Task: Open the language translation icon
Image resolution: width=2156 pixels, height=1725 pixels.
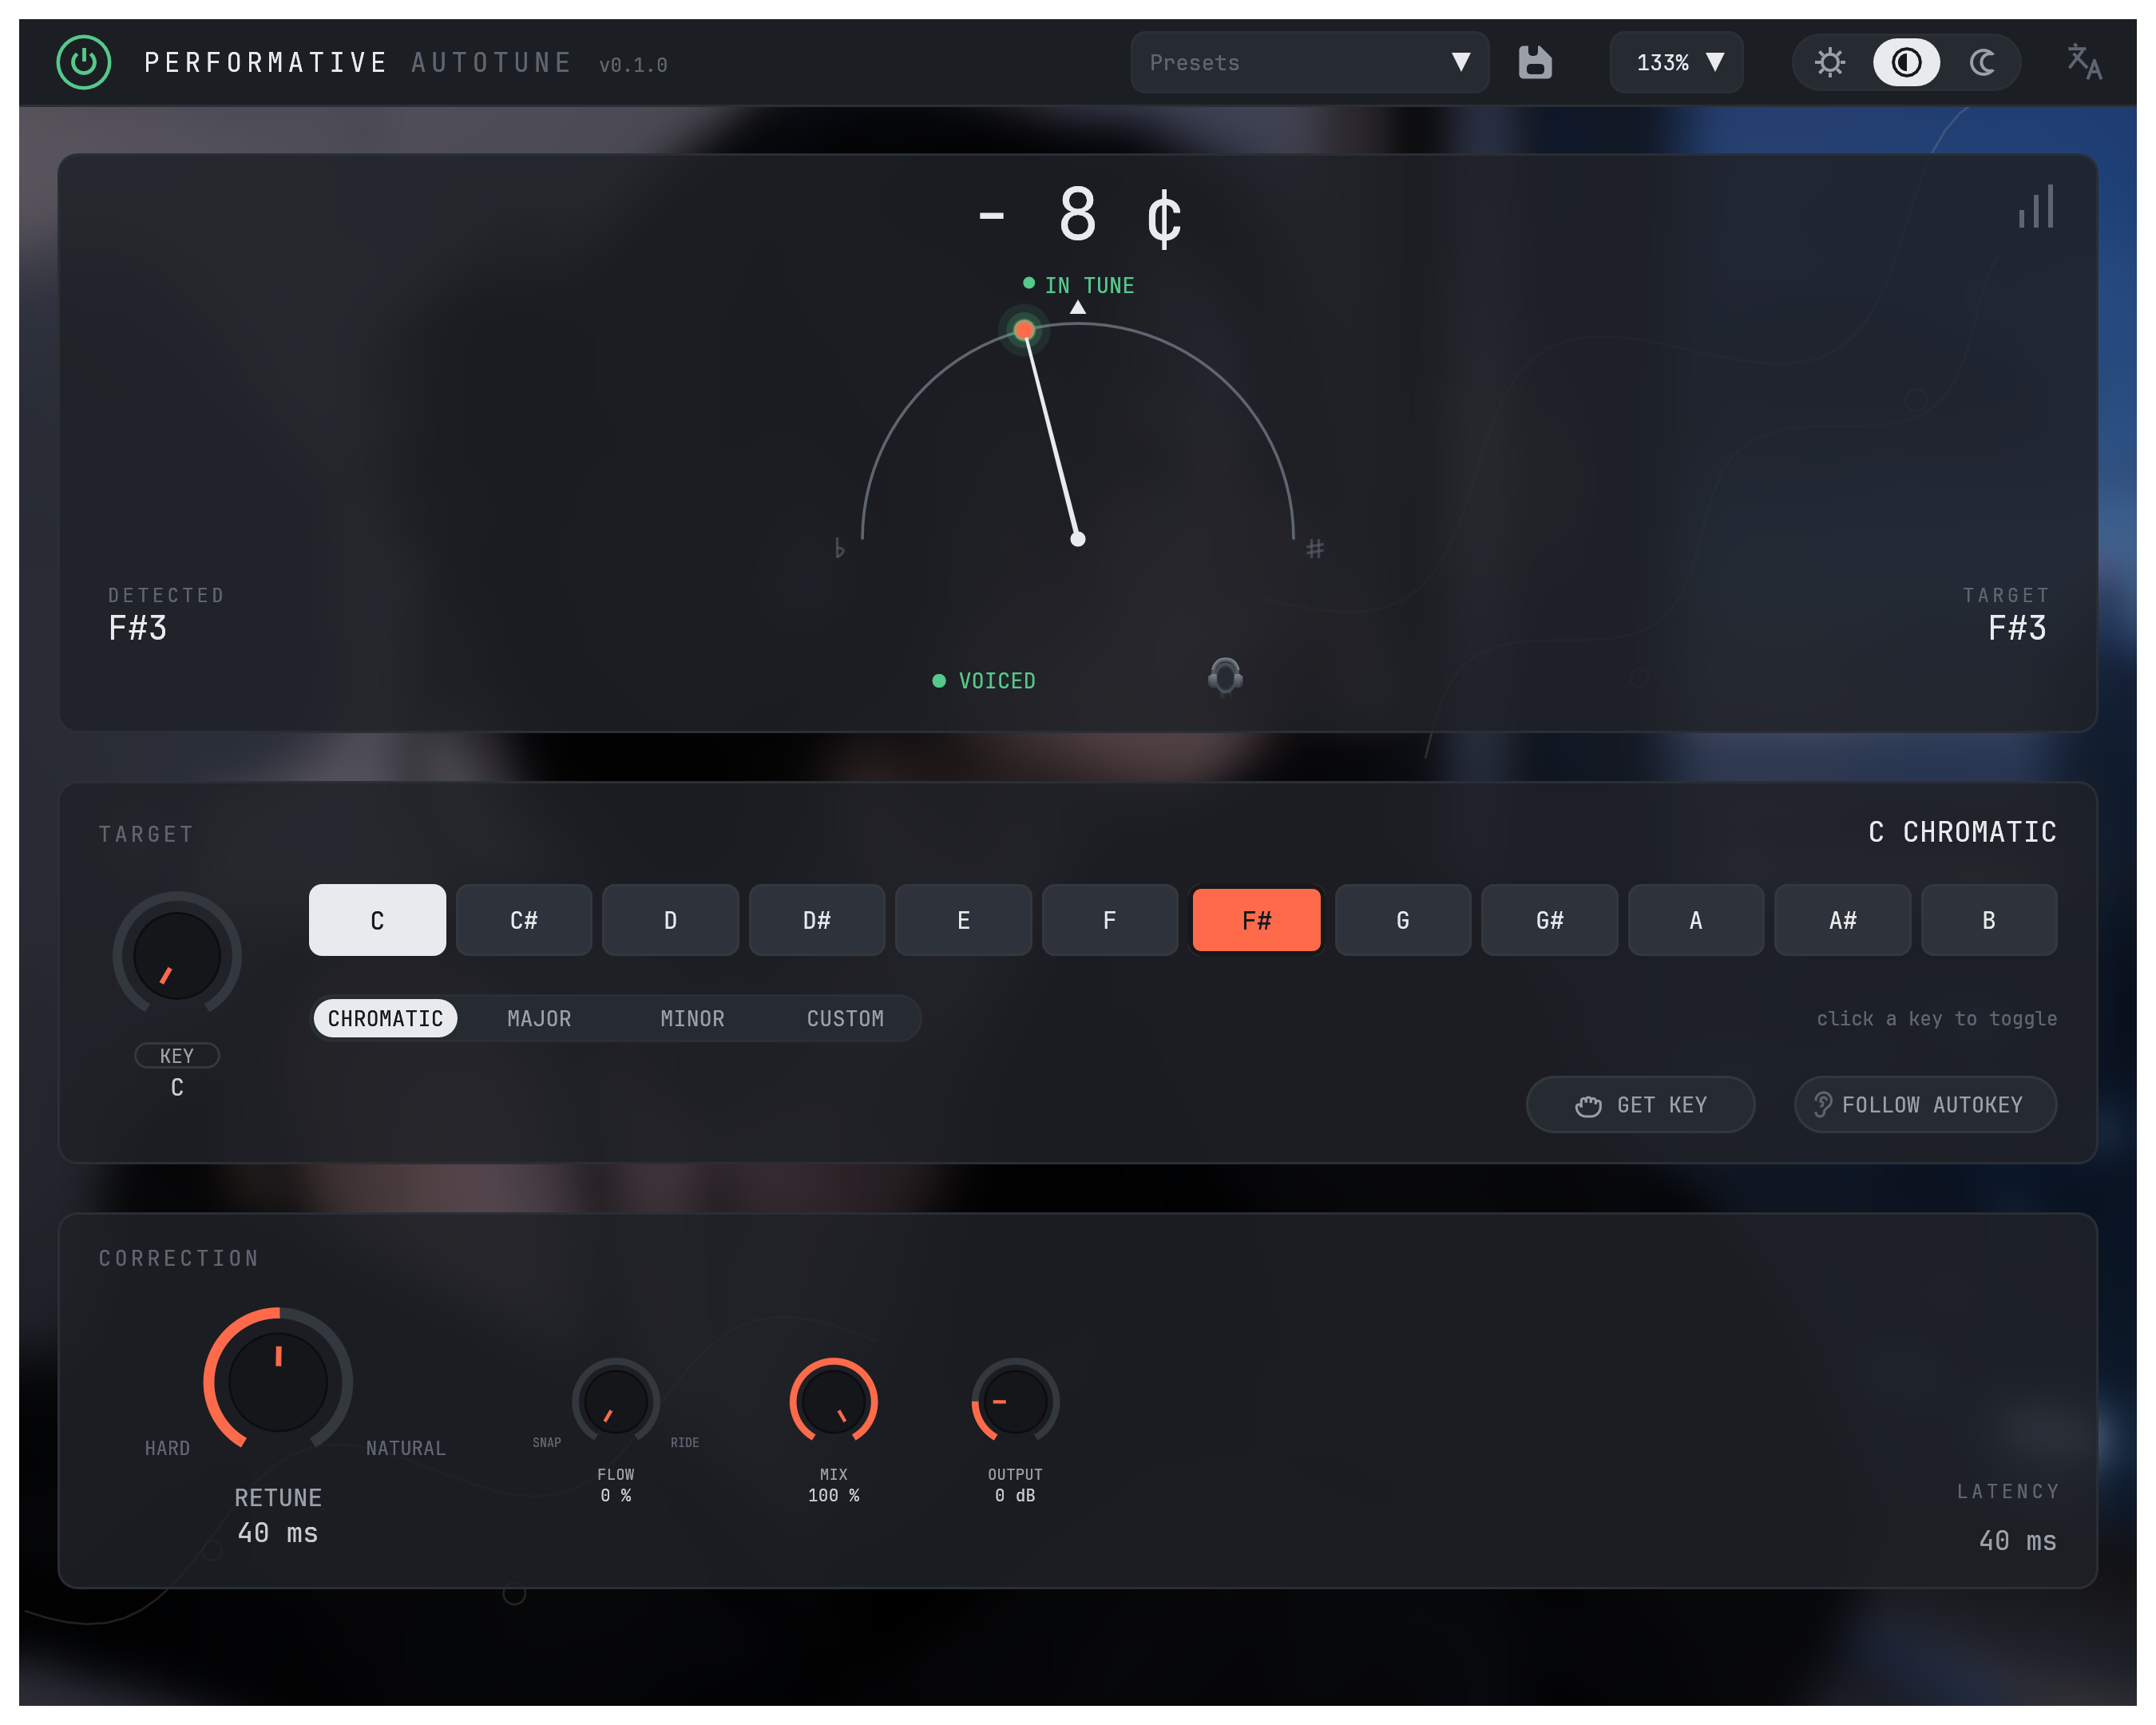Action: (2084, 62)
